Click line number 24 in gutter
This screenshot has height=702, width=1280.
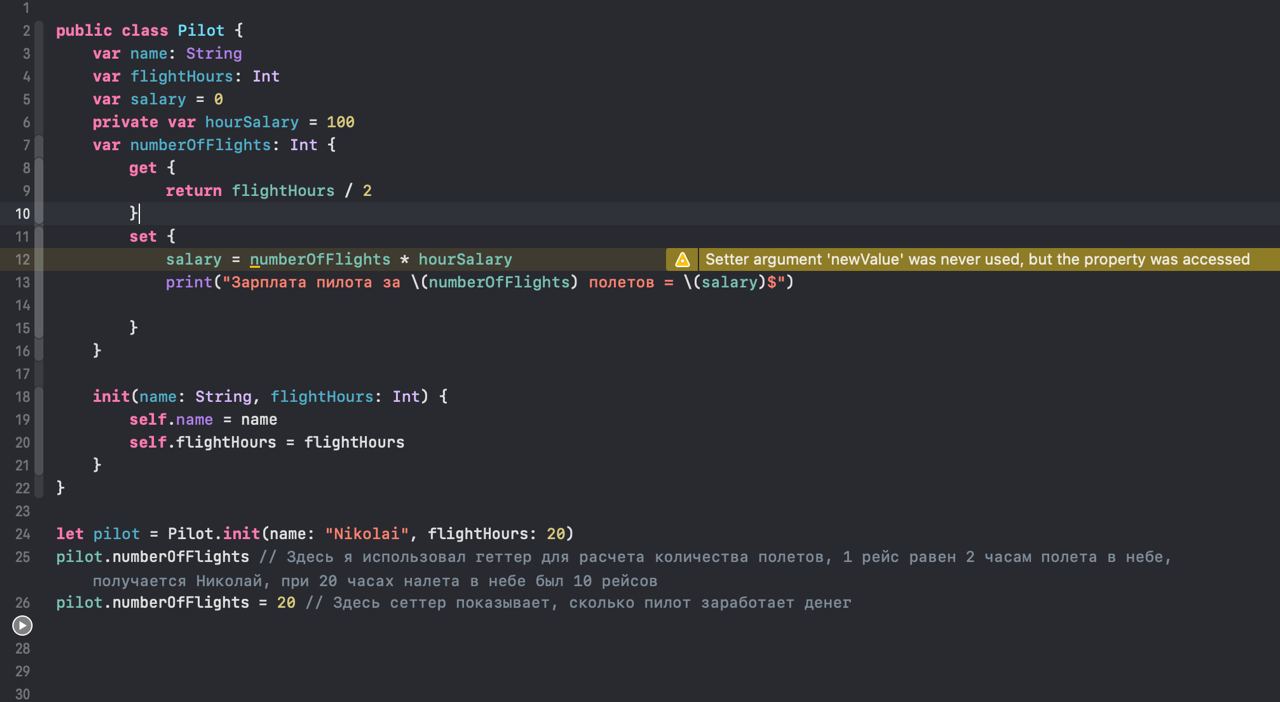[22, 533]
